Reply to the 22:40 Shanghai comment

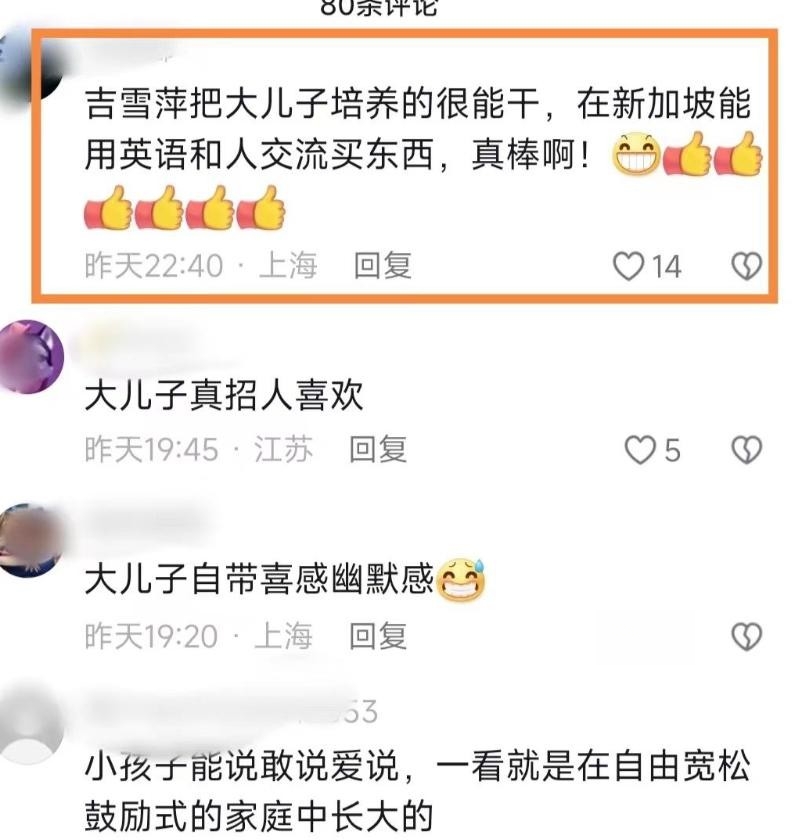[383, 266]
